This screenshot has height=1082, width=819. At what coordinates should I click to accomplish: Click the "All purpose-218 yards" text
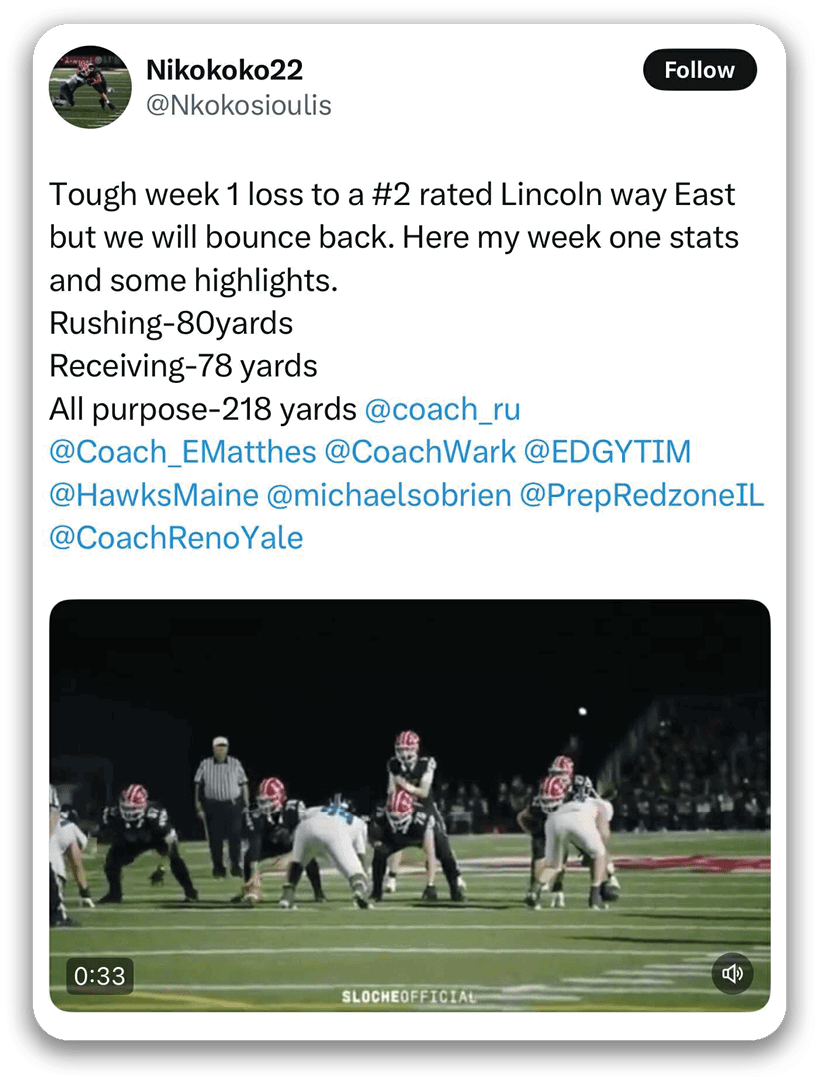(x=203, y=410)
